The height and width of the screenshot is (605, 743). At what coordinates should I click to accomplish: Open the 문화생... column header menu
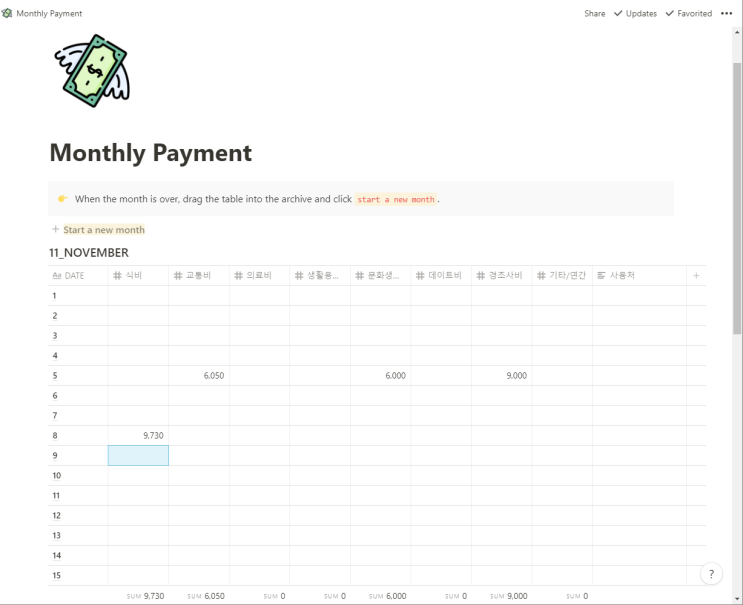pos(381,275)
